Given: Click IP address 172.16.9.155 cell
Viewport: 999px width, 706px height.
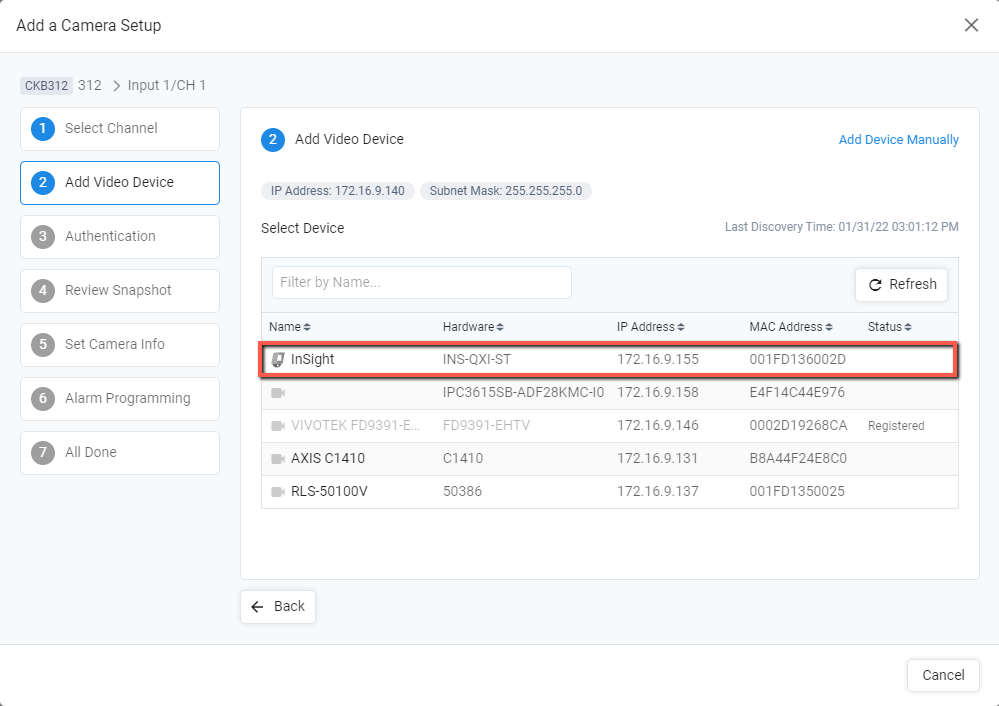Looking at the screenshot, I should (658, 359).
